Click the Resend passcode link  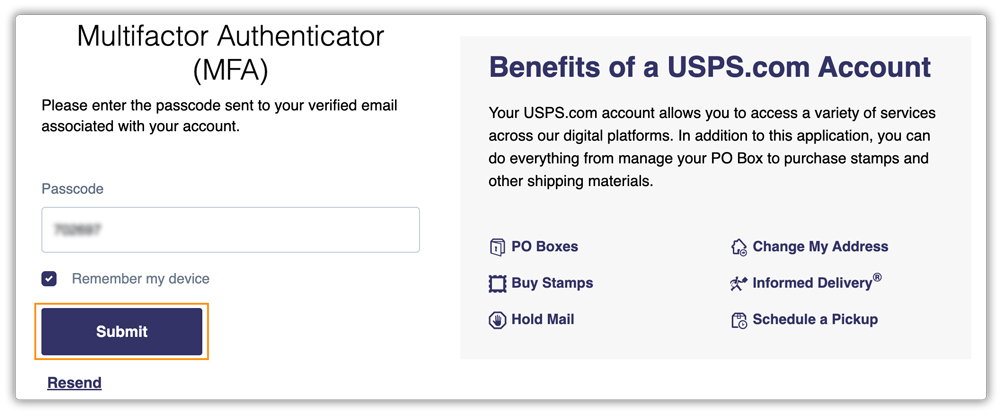[74, 383]
